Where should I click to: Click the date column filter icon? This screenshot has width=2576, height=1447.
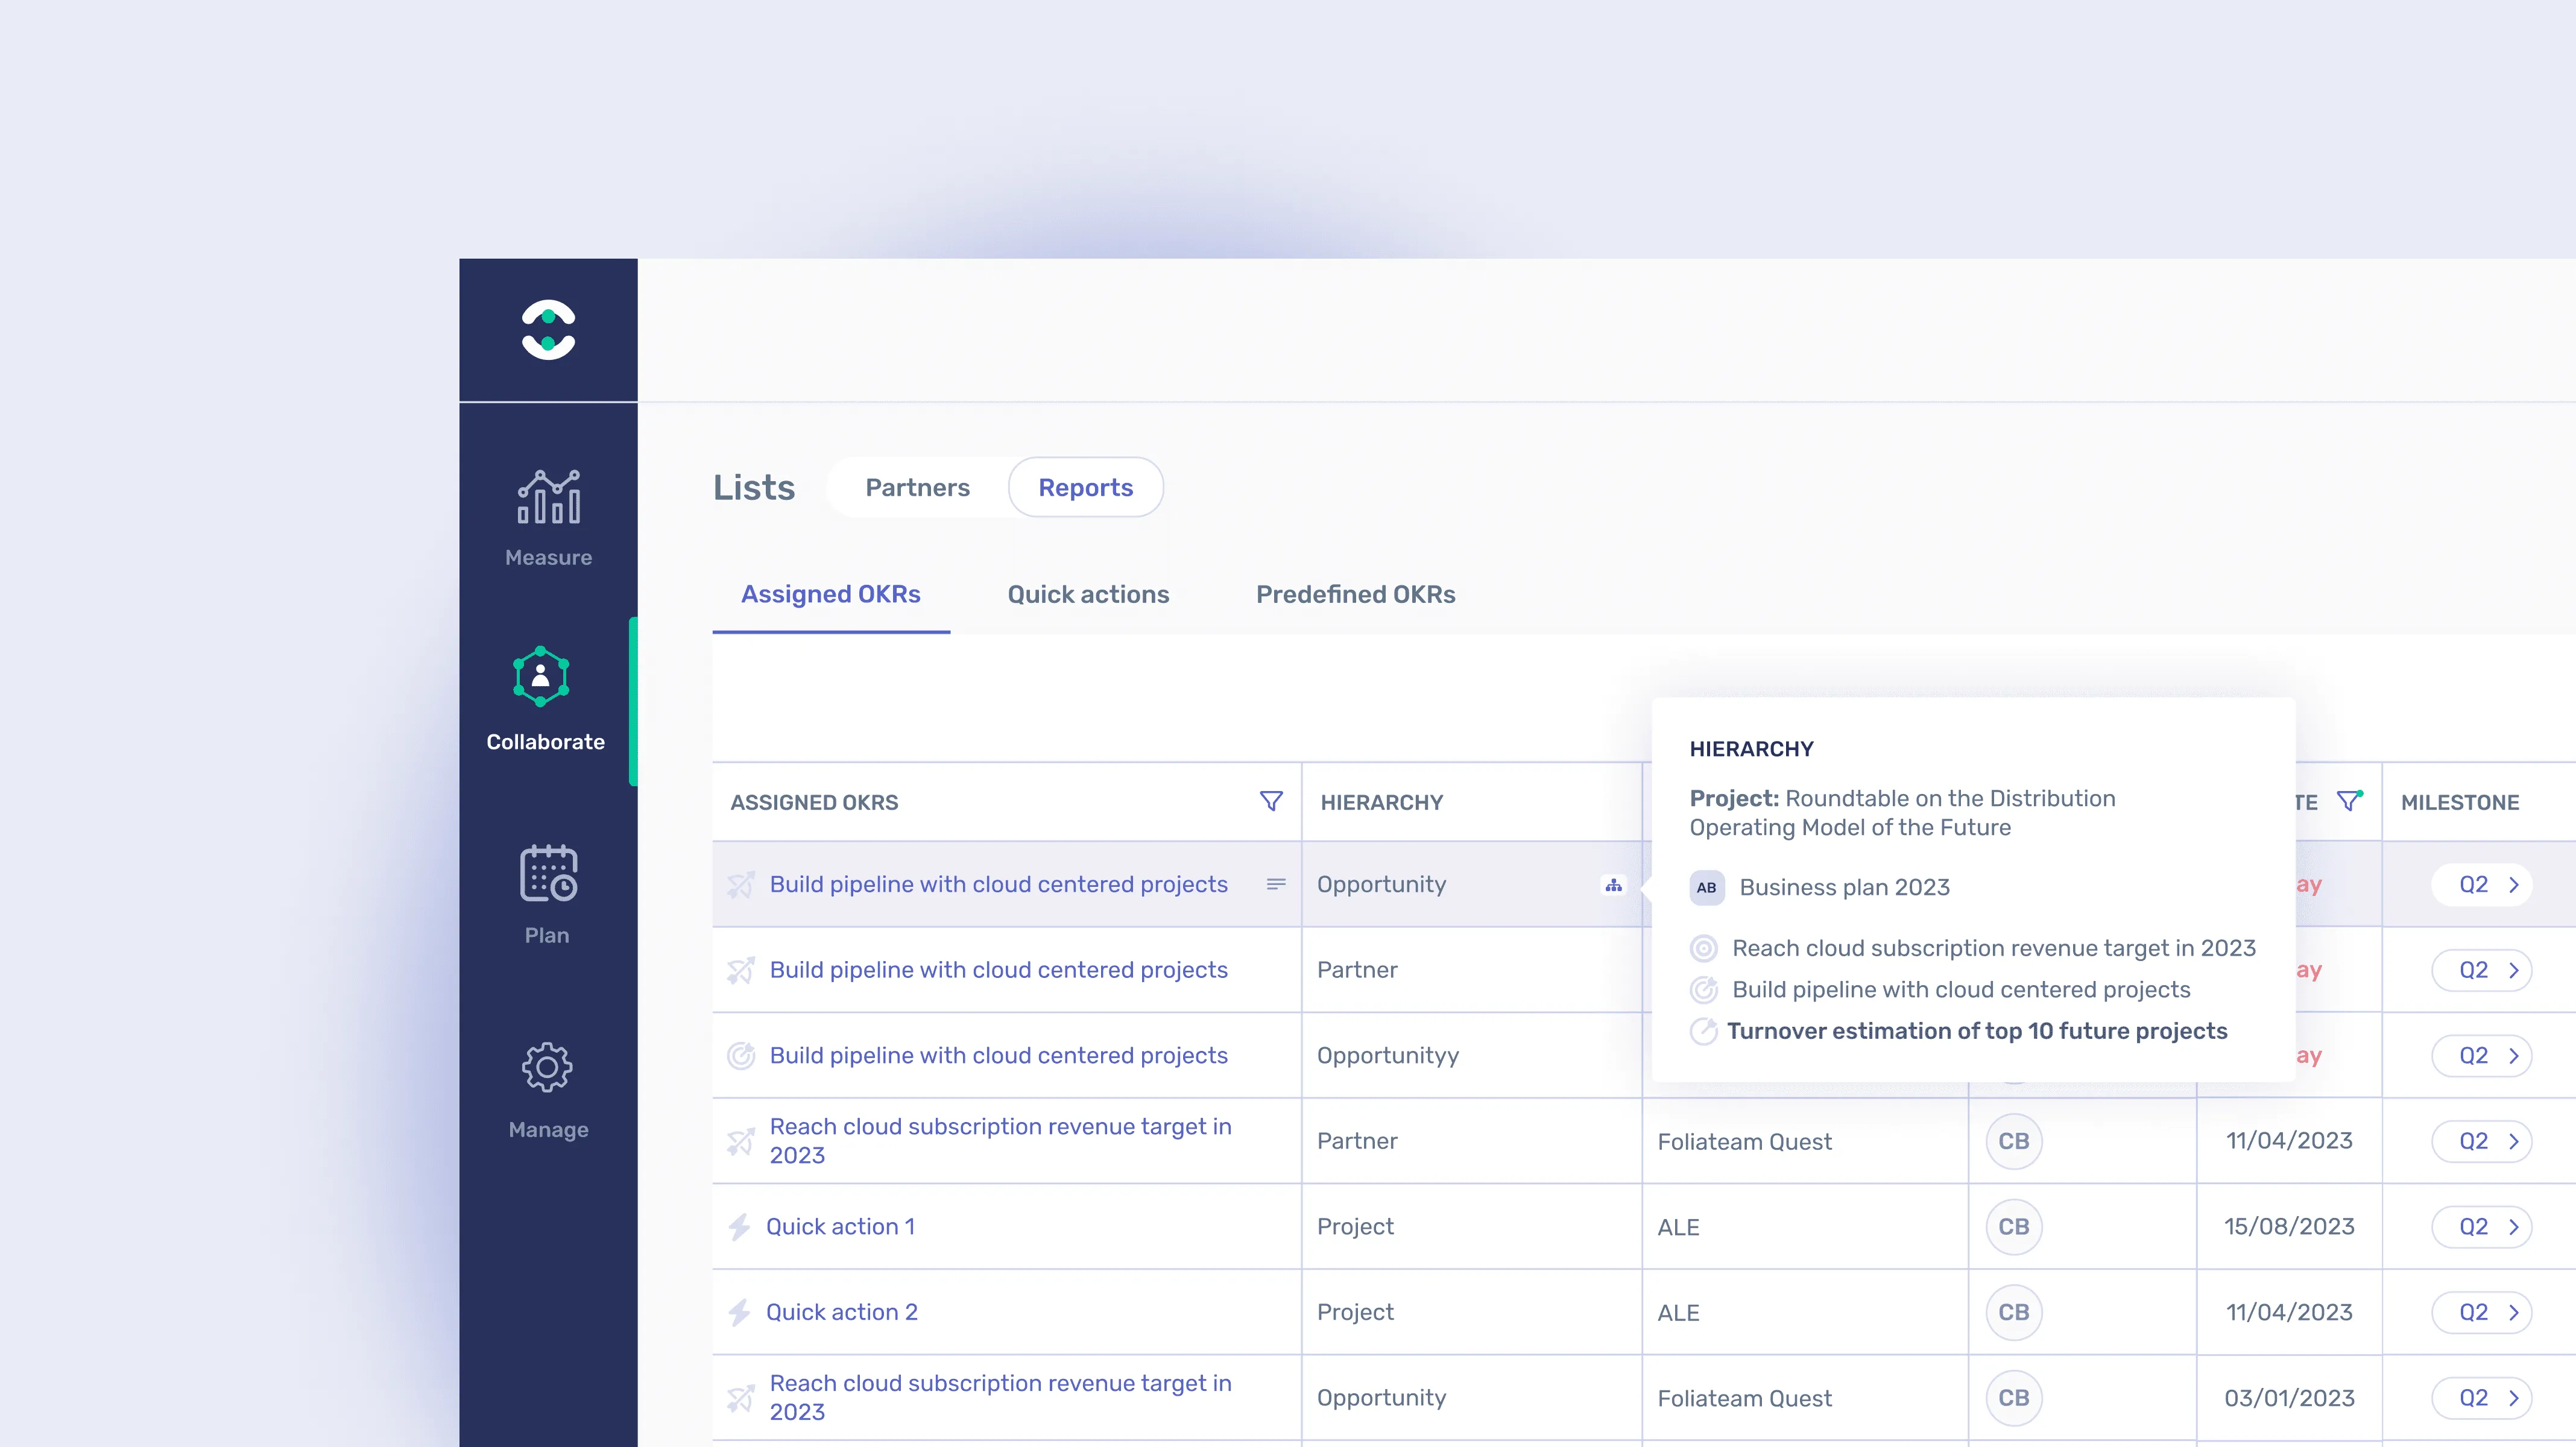coord(2349,801)
